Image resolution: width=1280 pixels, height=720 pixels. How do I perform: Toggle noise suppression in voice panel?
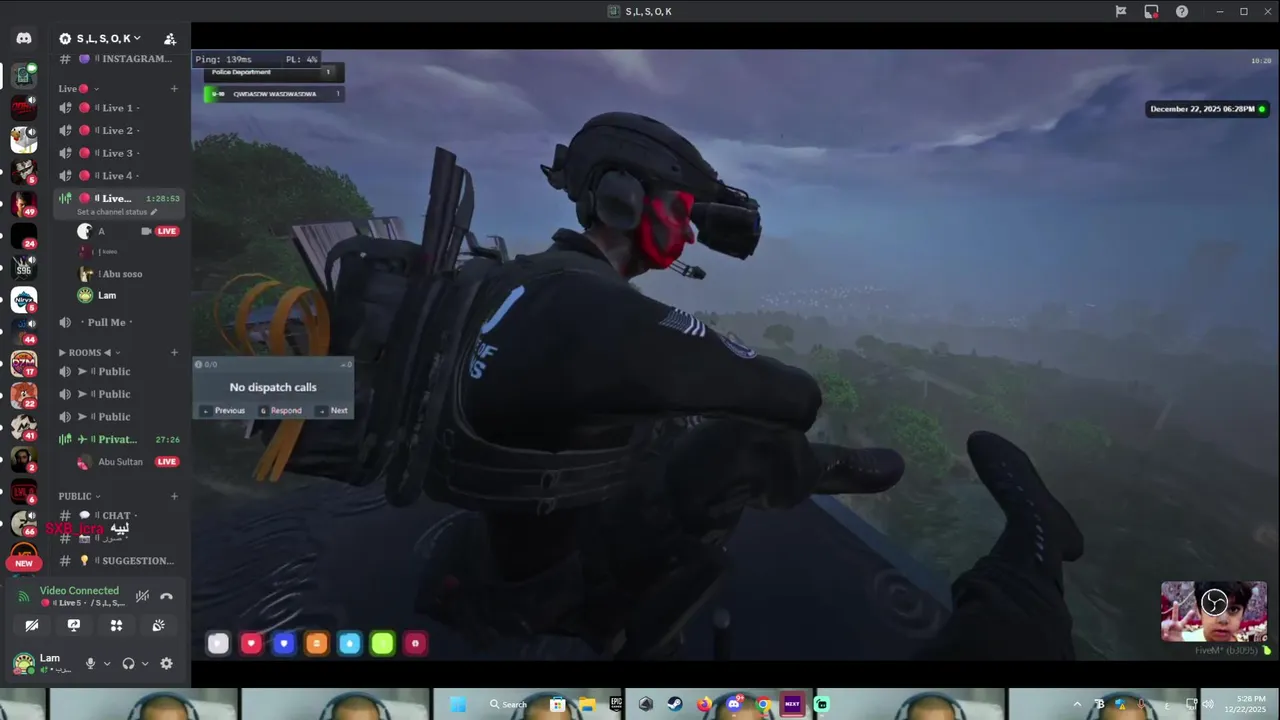pyautogui.click(x=142, y=596)
